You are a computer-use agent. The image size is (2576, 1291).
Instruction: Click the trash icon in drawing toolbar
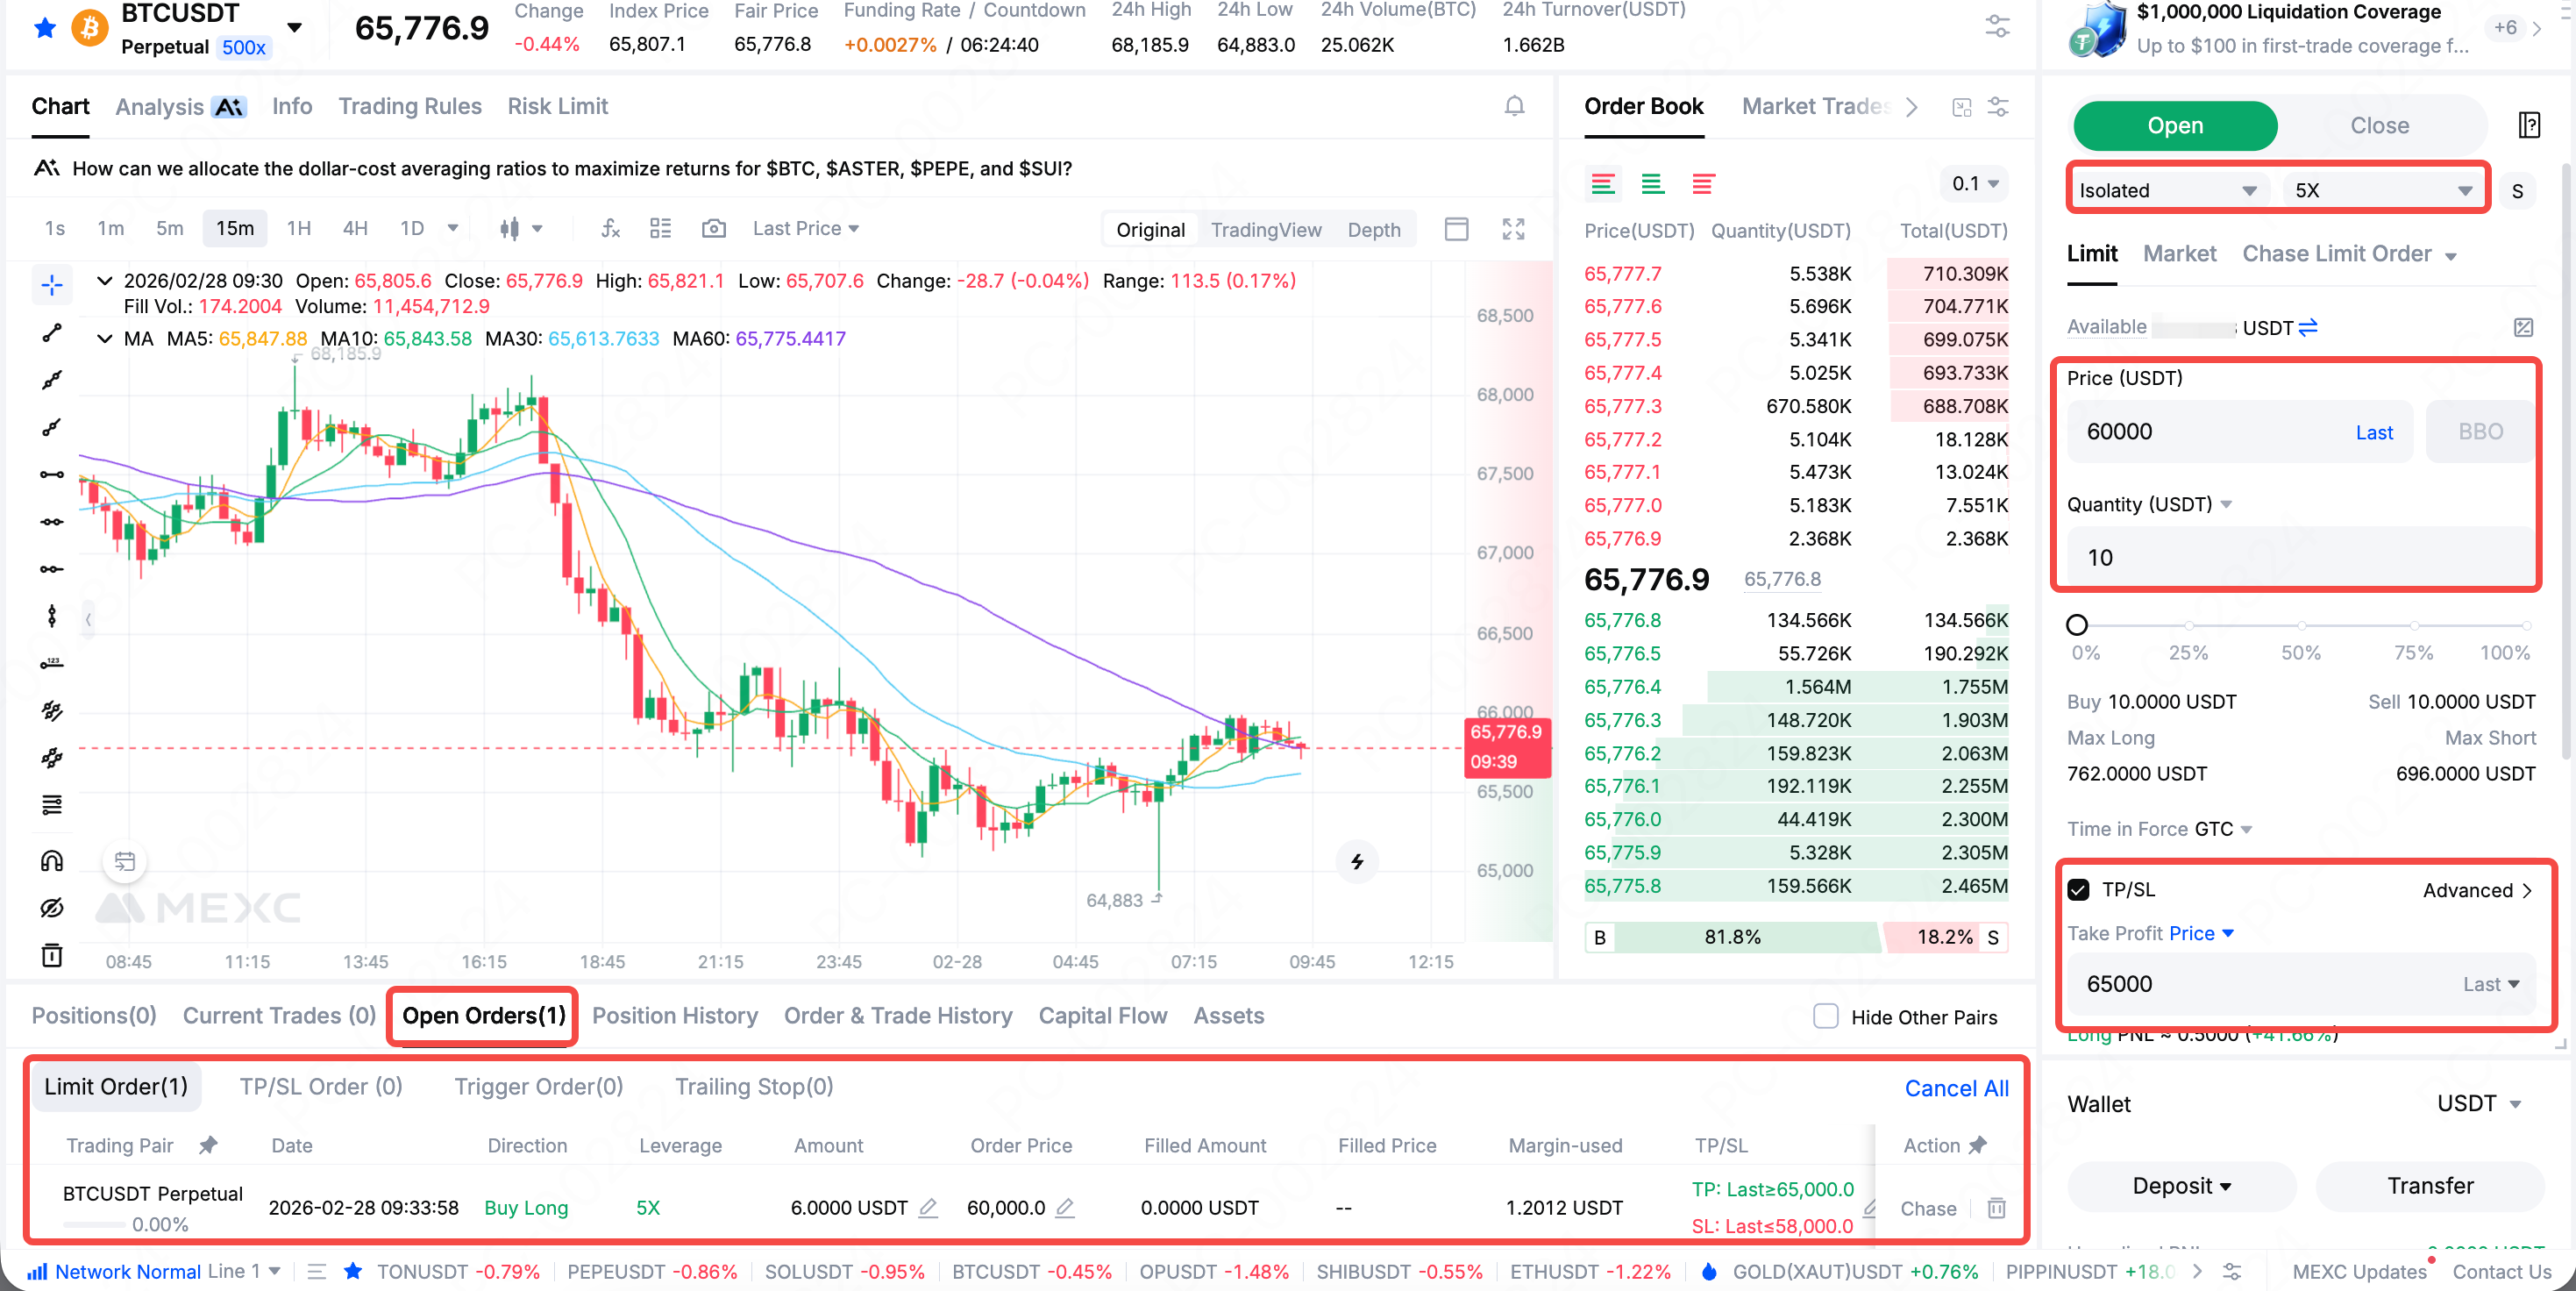pos(52,955)
